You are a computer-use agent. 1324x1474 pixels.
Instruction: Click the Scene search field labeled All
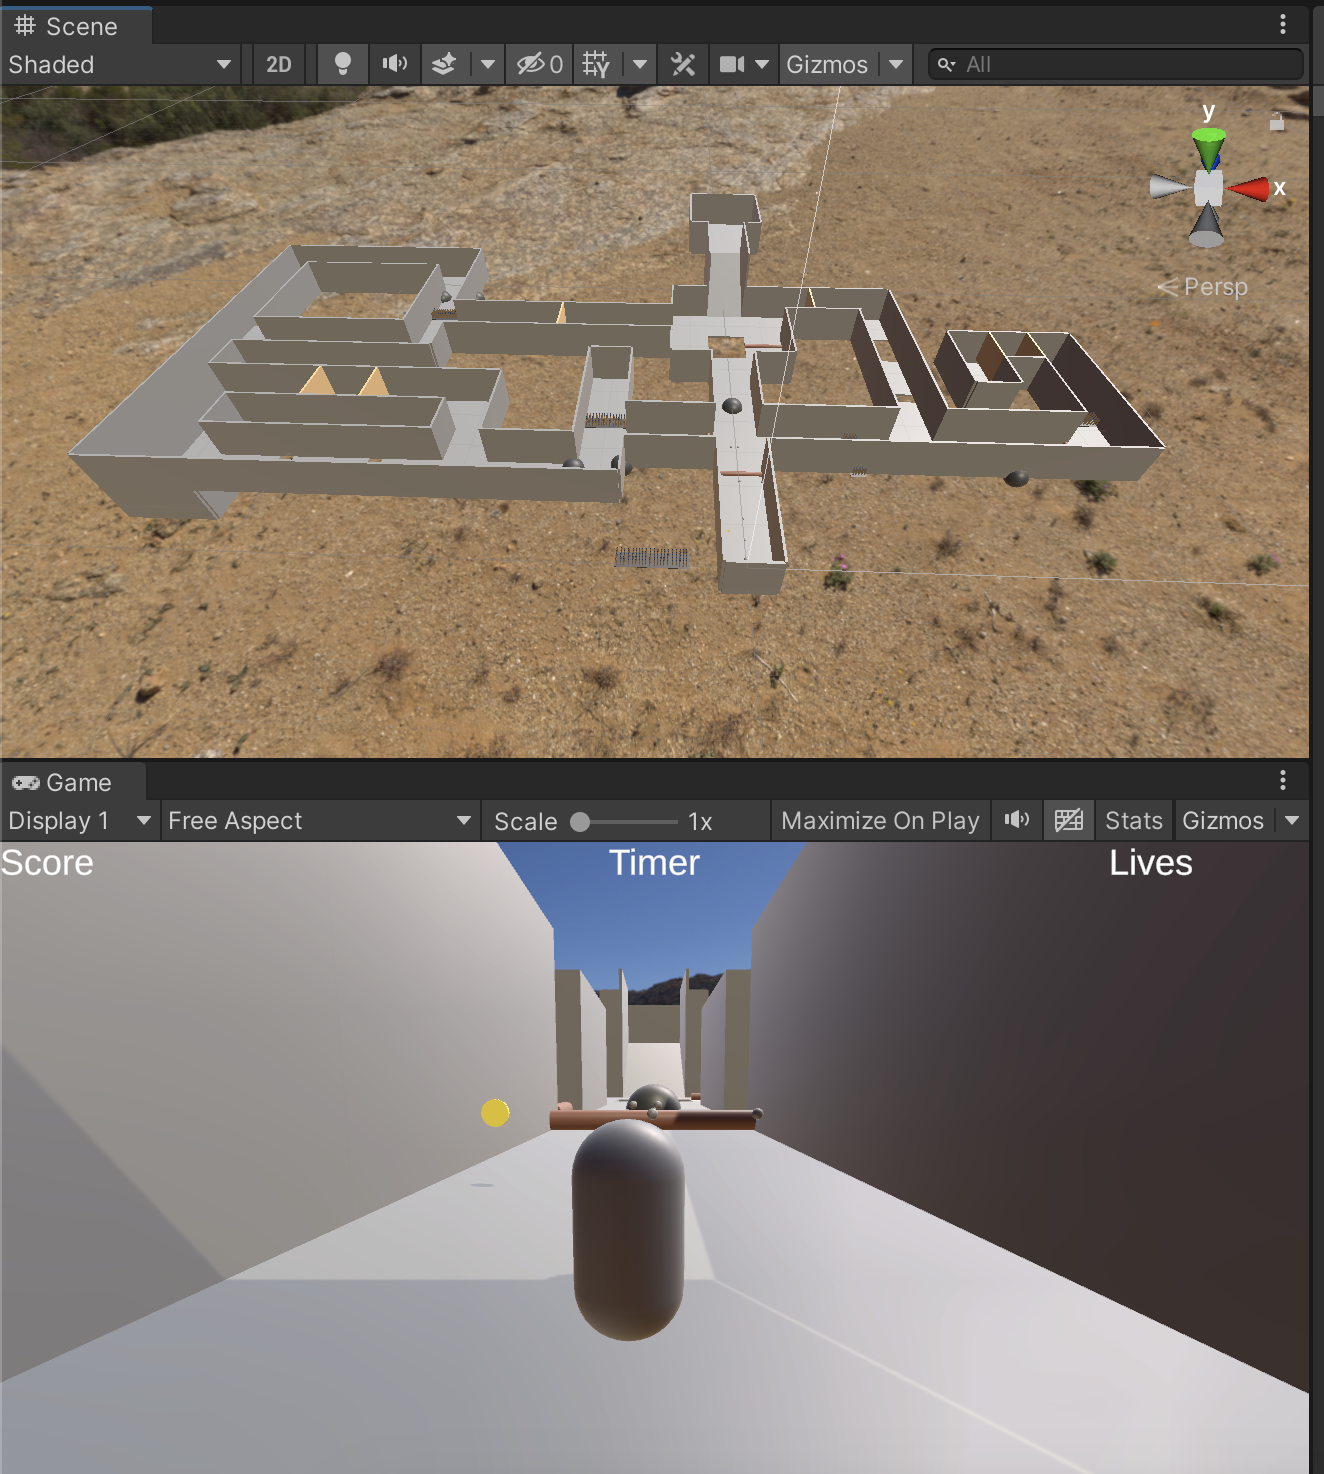click(x=1116, y=64)
